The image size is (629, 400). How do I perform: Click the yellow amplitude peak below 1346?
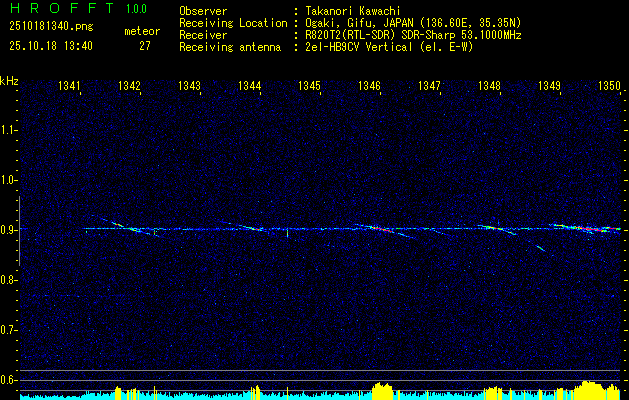[382, 389]
